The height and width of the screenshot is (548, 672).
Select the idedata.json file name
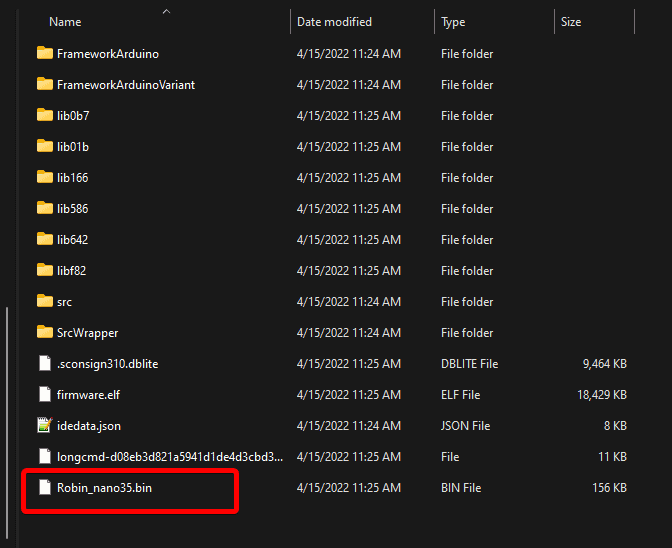point(88,426)
